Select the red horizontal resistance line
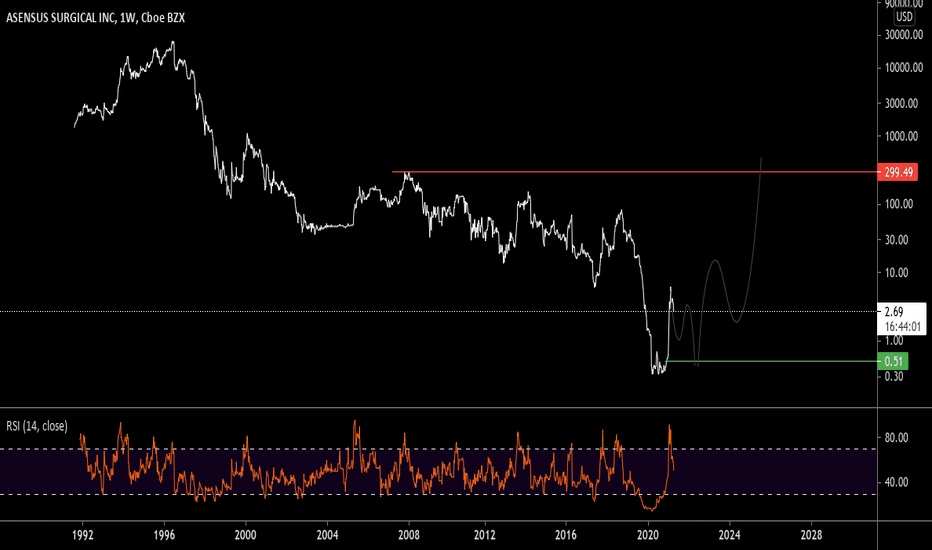Screen dimensions: 932x550 [x=634, y=172]
